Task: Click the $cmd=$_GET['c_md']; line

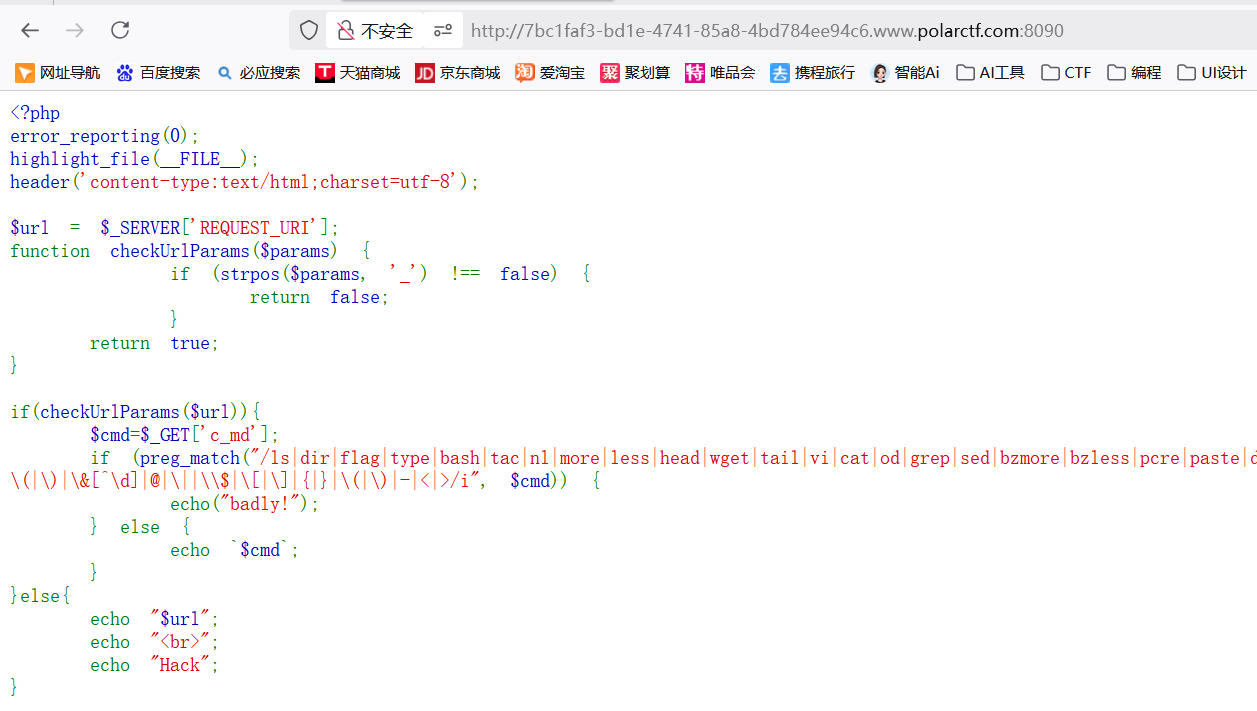Action: coord(185,435)
